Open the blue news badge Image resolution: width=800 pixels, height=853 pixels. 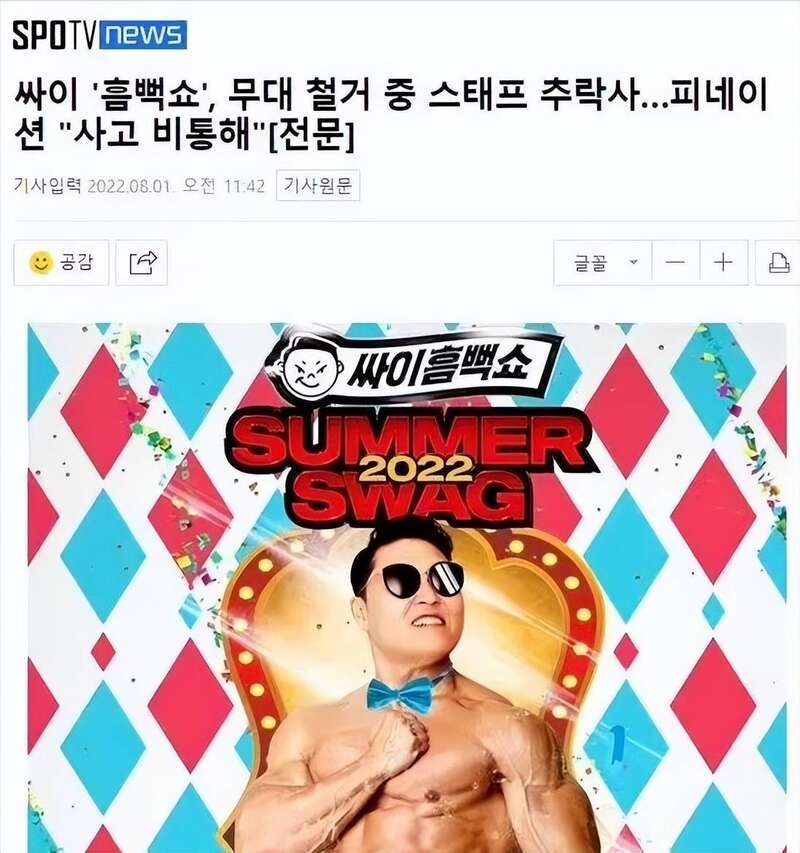click(x=143, y=35)
